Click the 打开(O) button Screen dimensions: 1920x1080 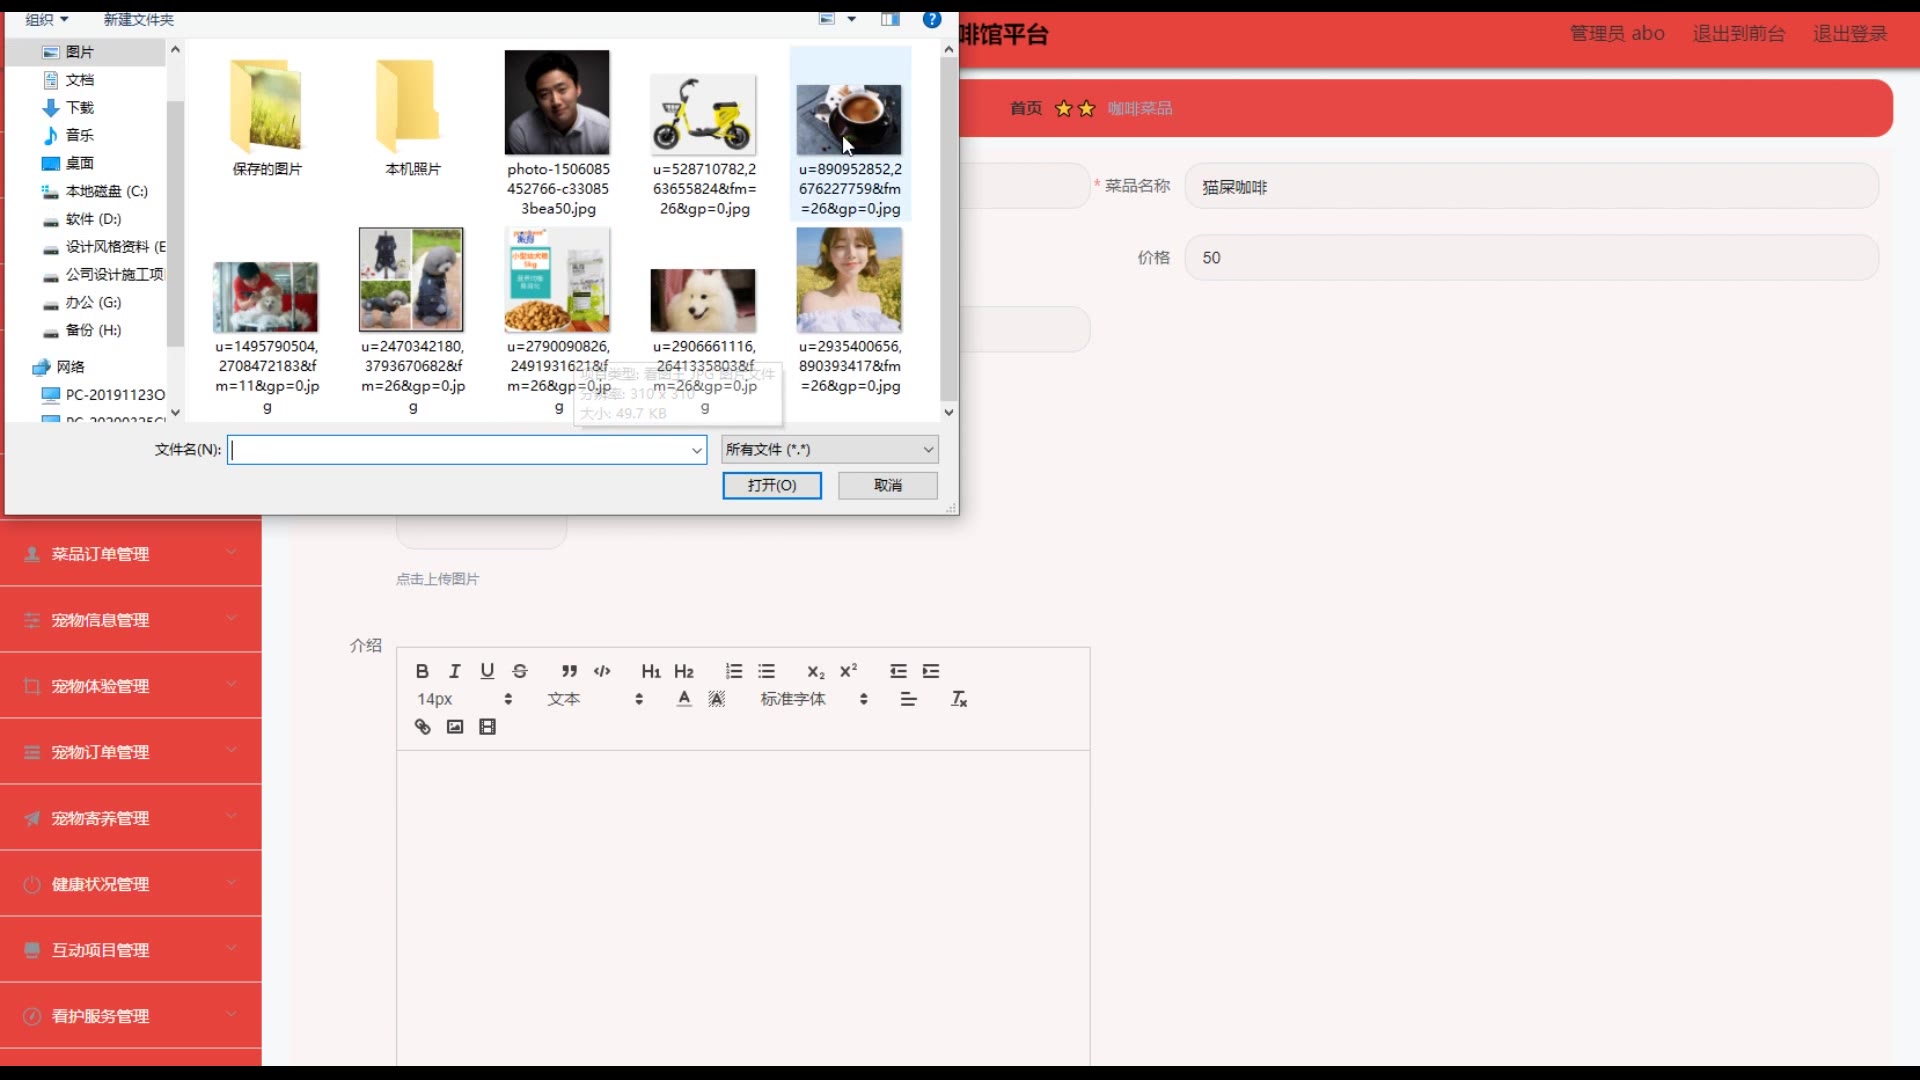pos(771,485)
